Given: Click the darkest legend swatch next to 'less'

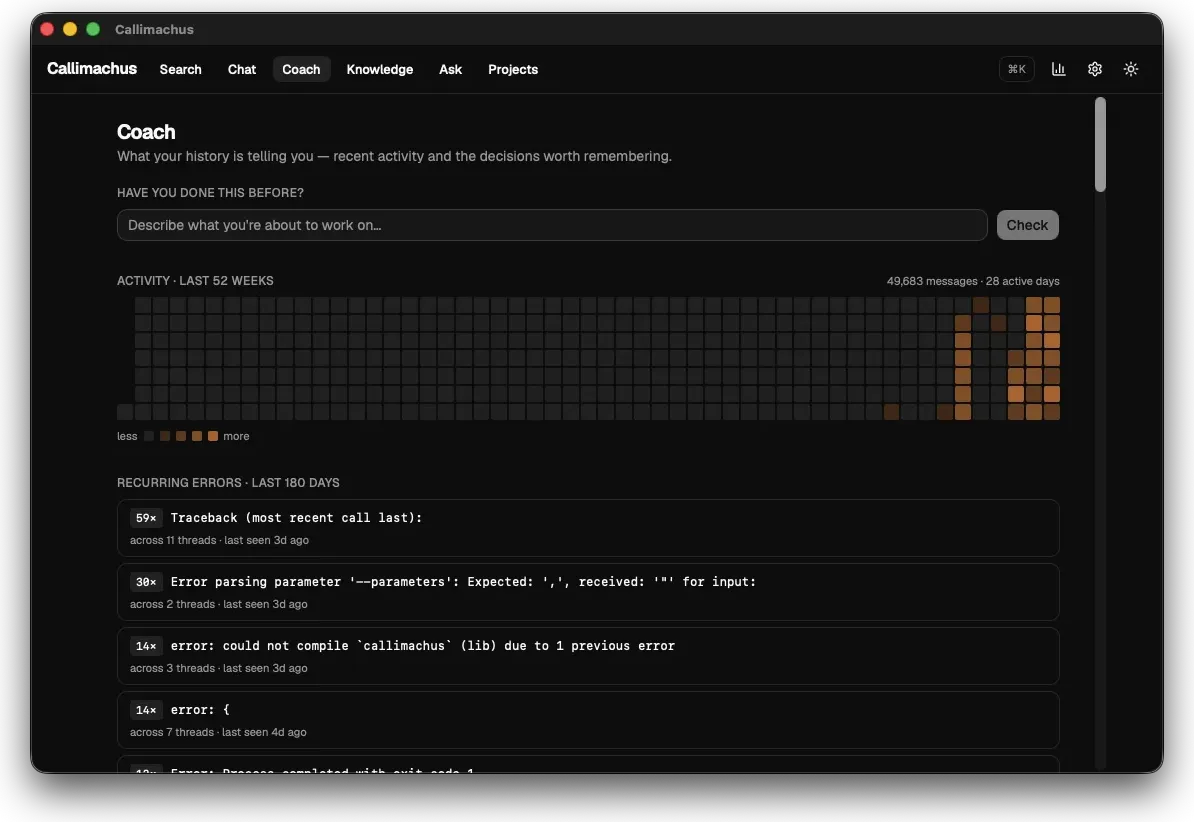Looking at the screenshot, I should pyautogui.click(x=149, y=437).
